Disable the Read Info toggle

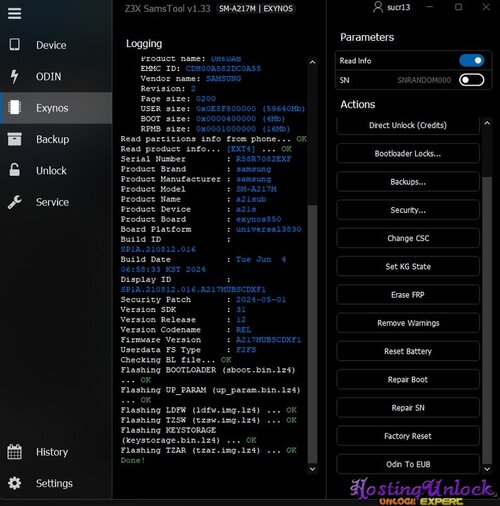click(x=471, y=61)
